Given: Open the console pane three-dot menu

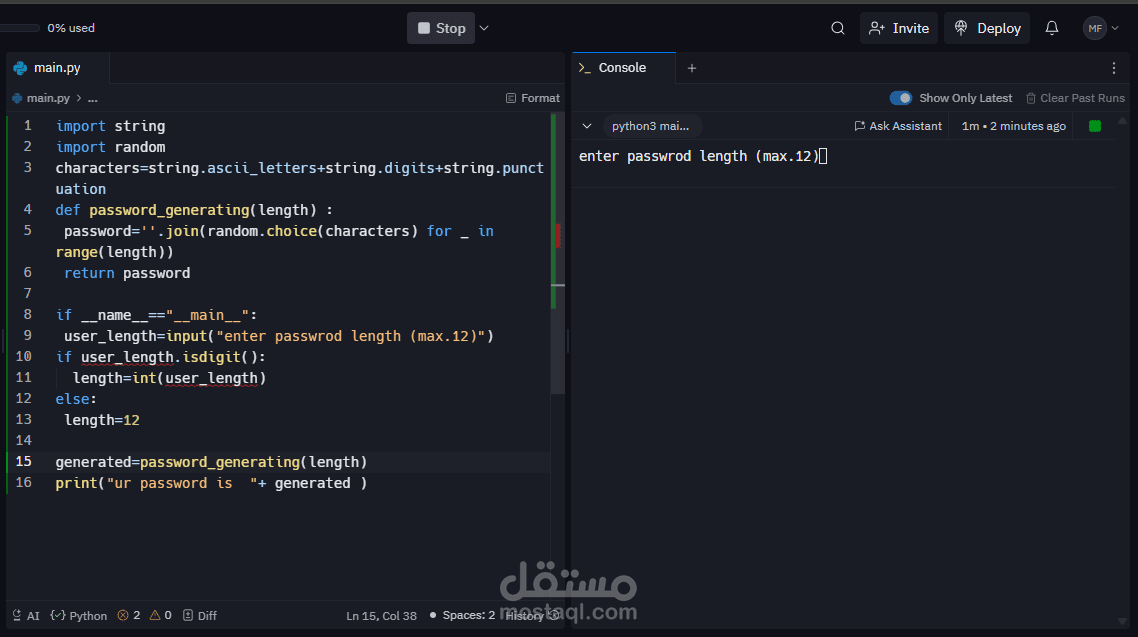Looking at the screenshot, I should (1114, 67).
